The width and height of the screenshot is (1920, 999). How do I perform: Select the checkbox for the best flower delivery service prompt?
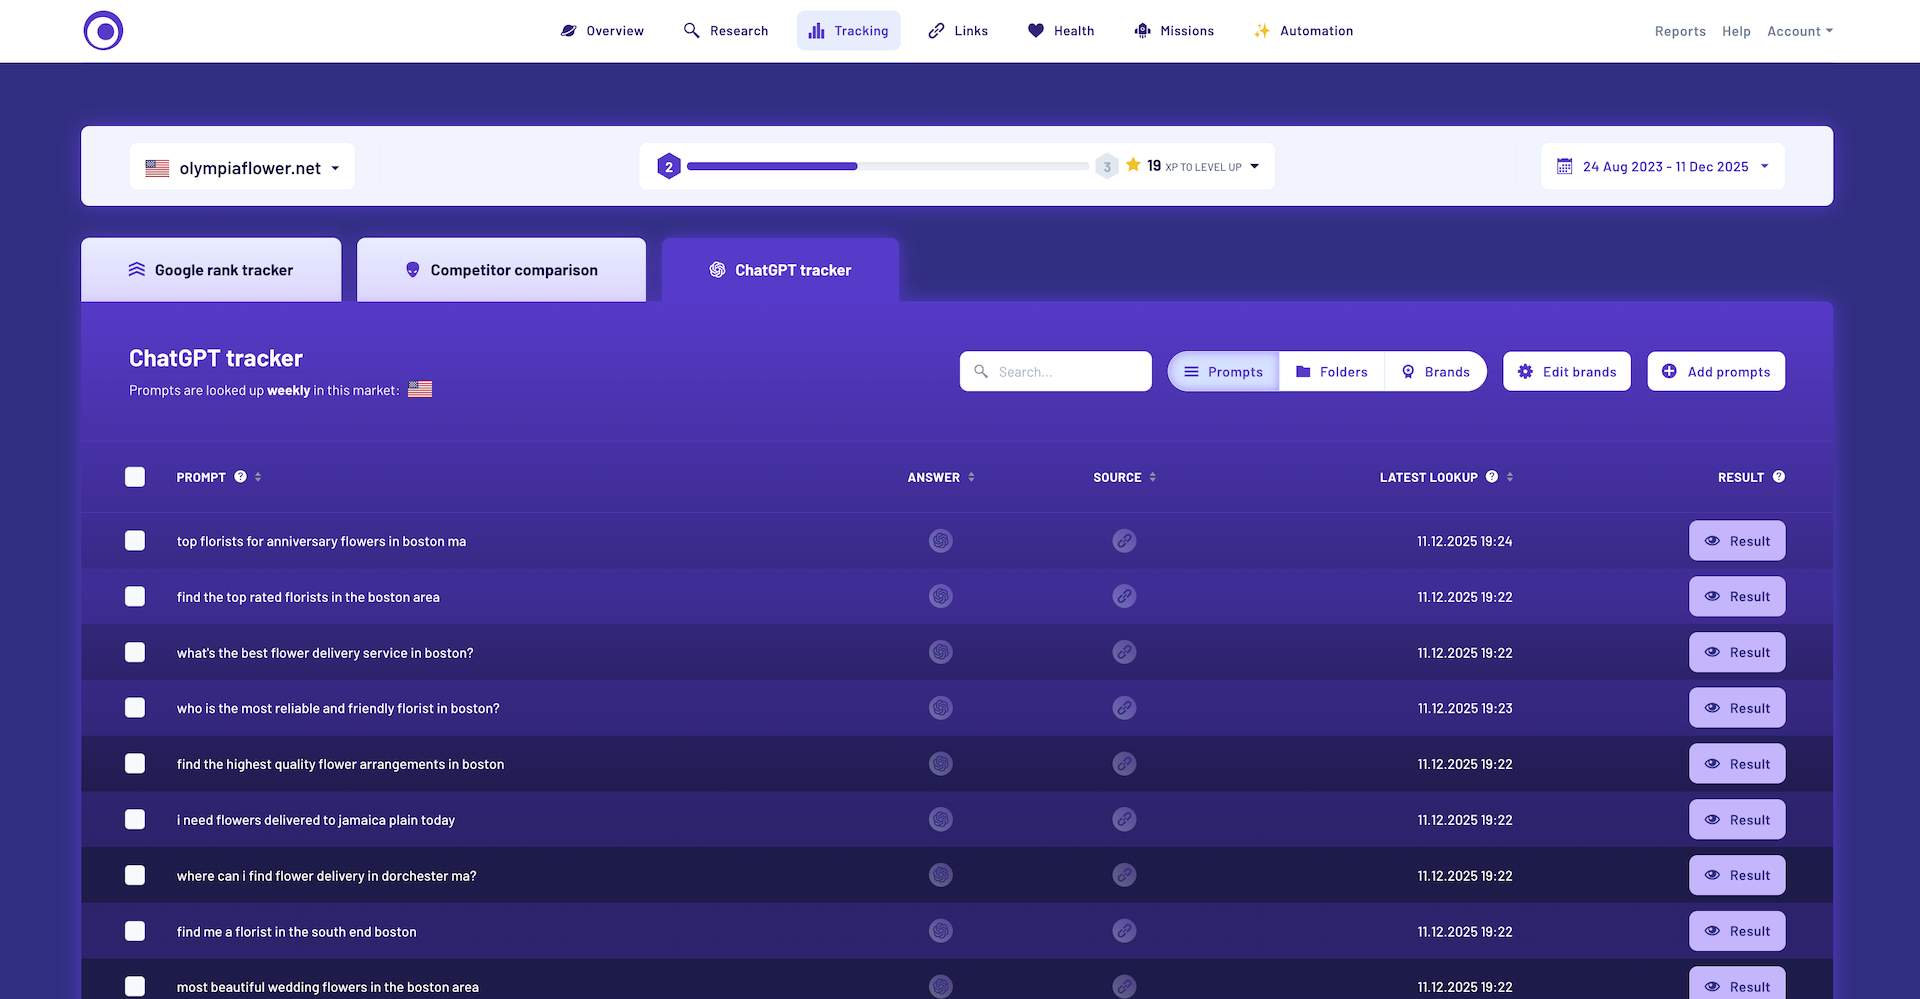click(x=135, y=652)
